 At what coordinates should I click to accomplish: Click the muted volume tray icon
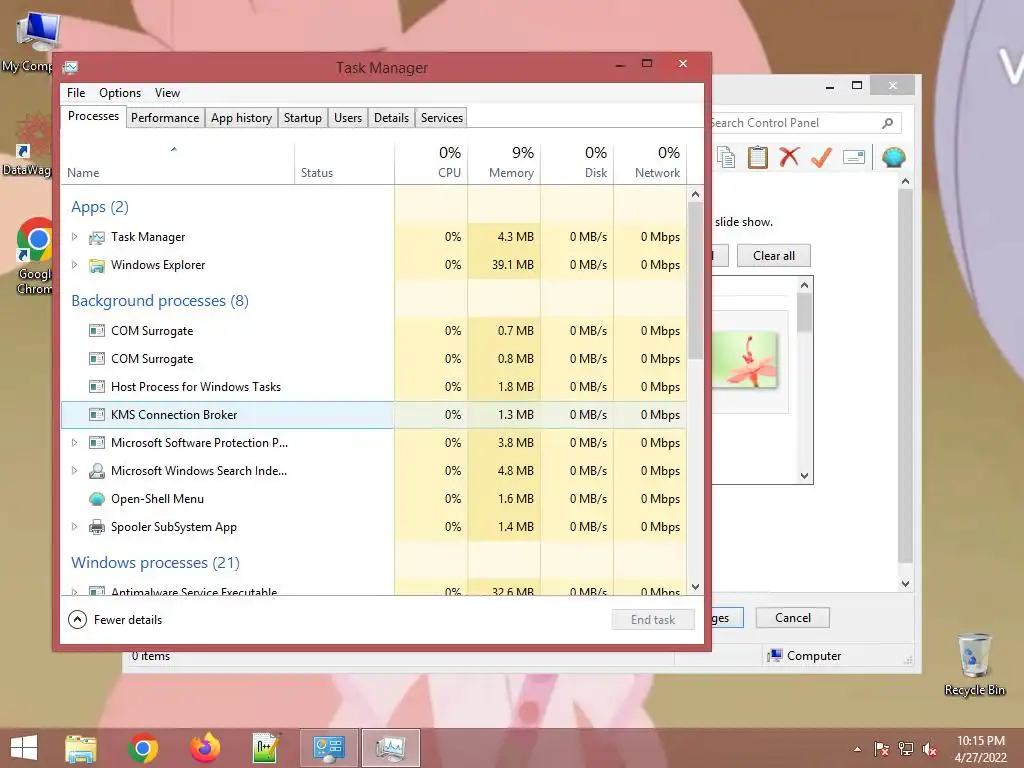[930, 749]
